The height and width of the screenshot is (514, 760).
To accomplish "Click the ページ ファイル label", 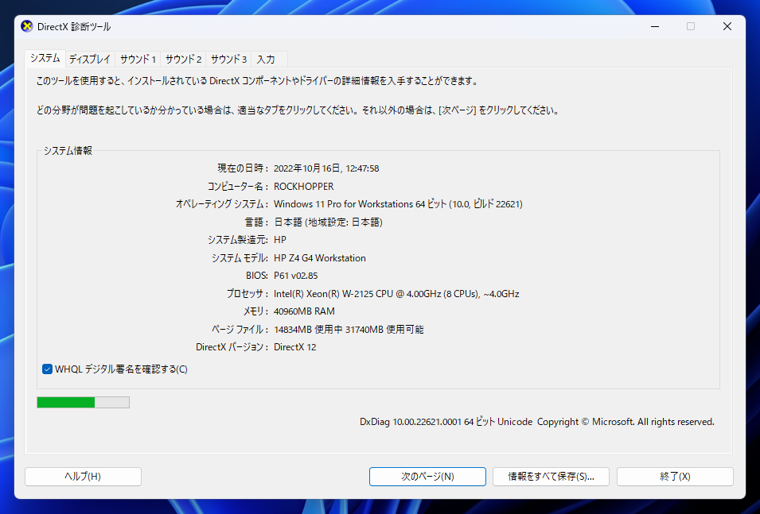I will [x=239, y=330].
